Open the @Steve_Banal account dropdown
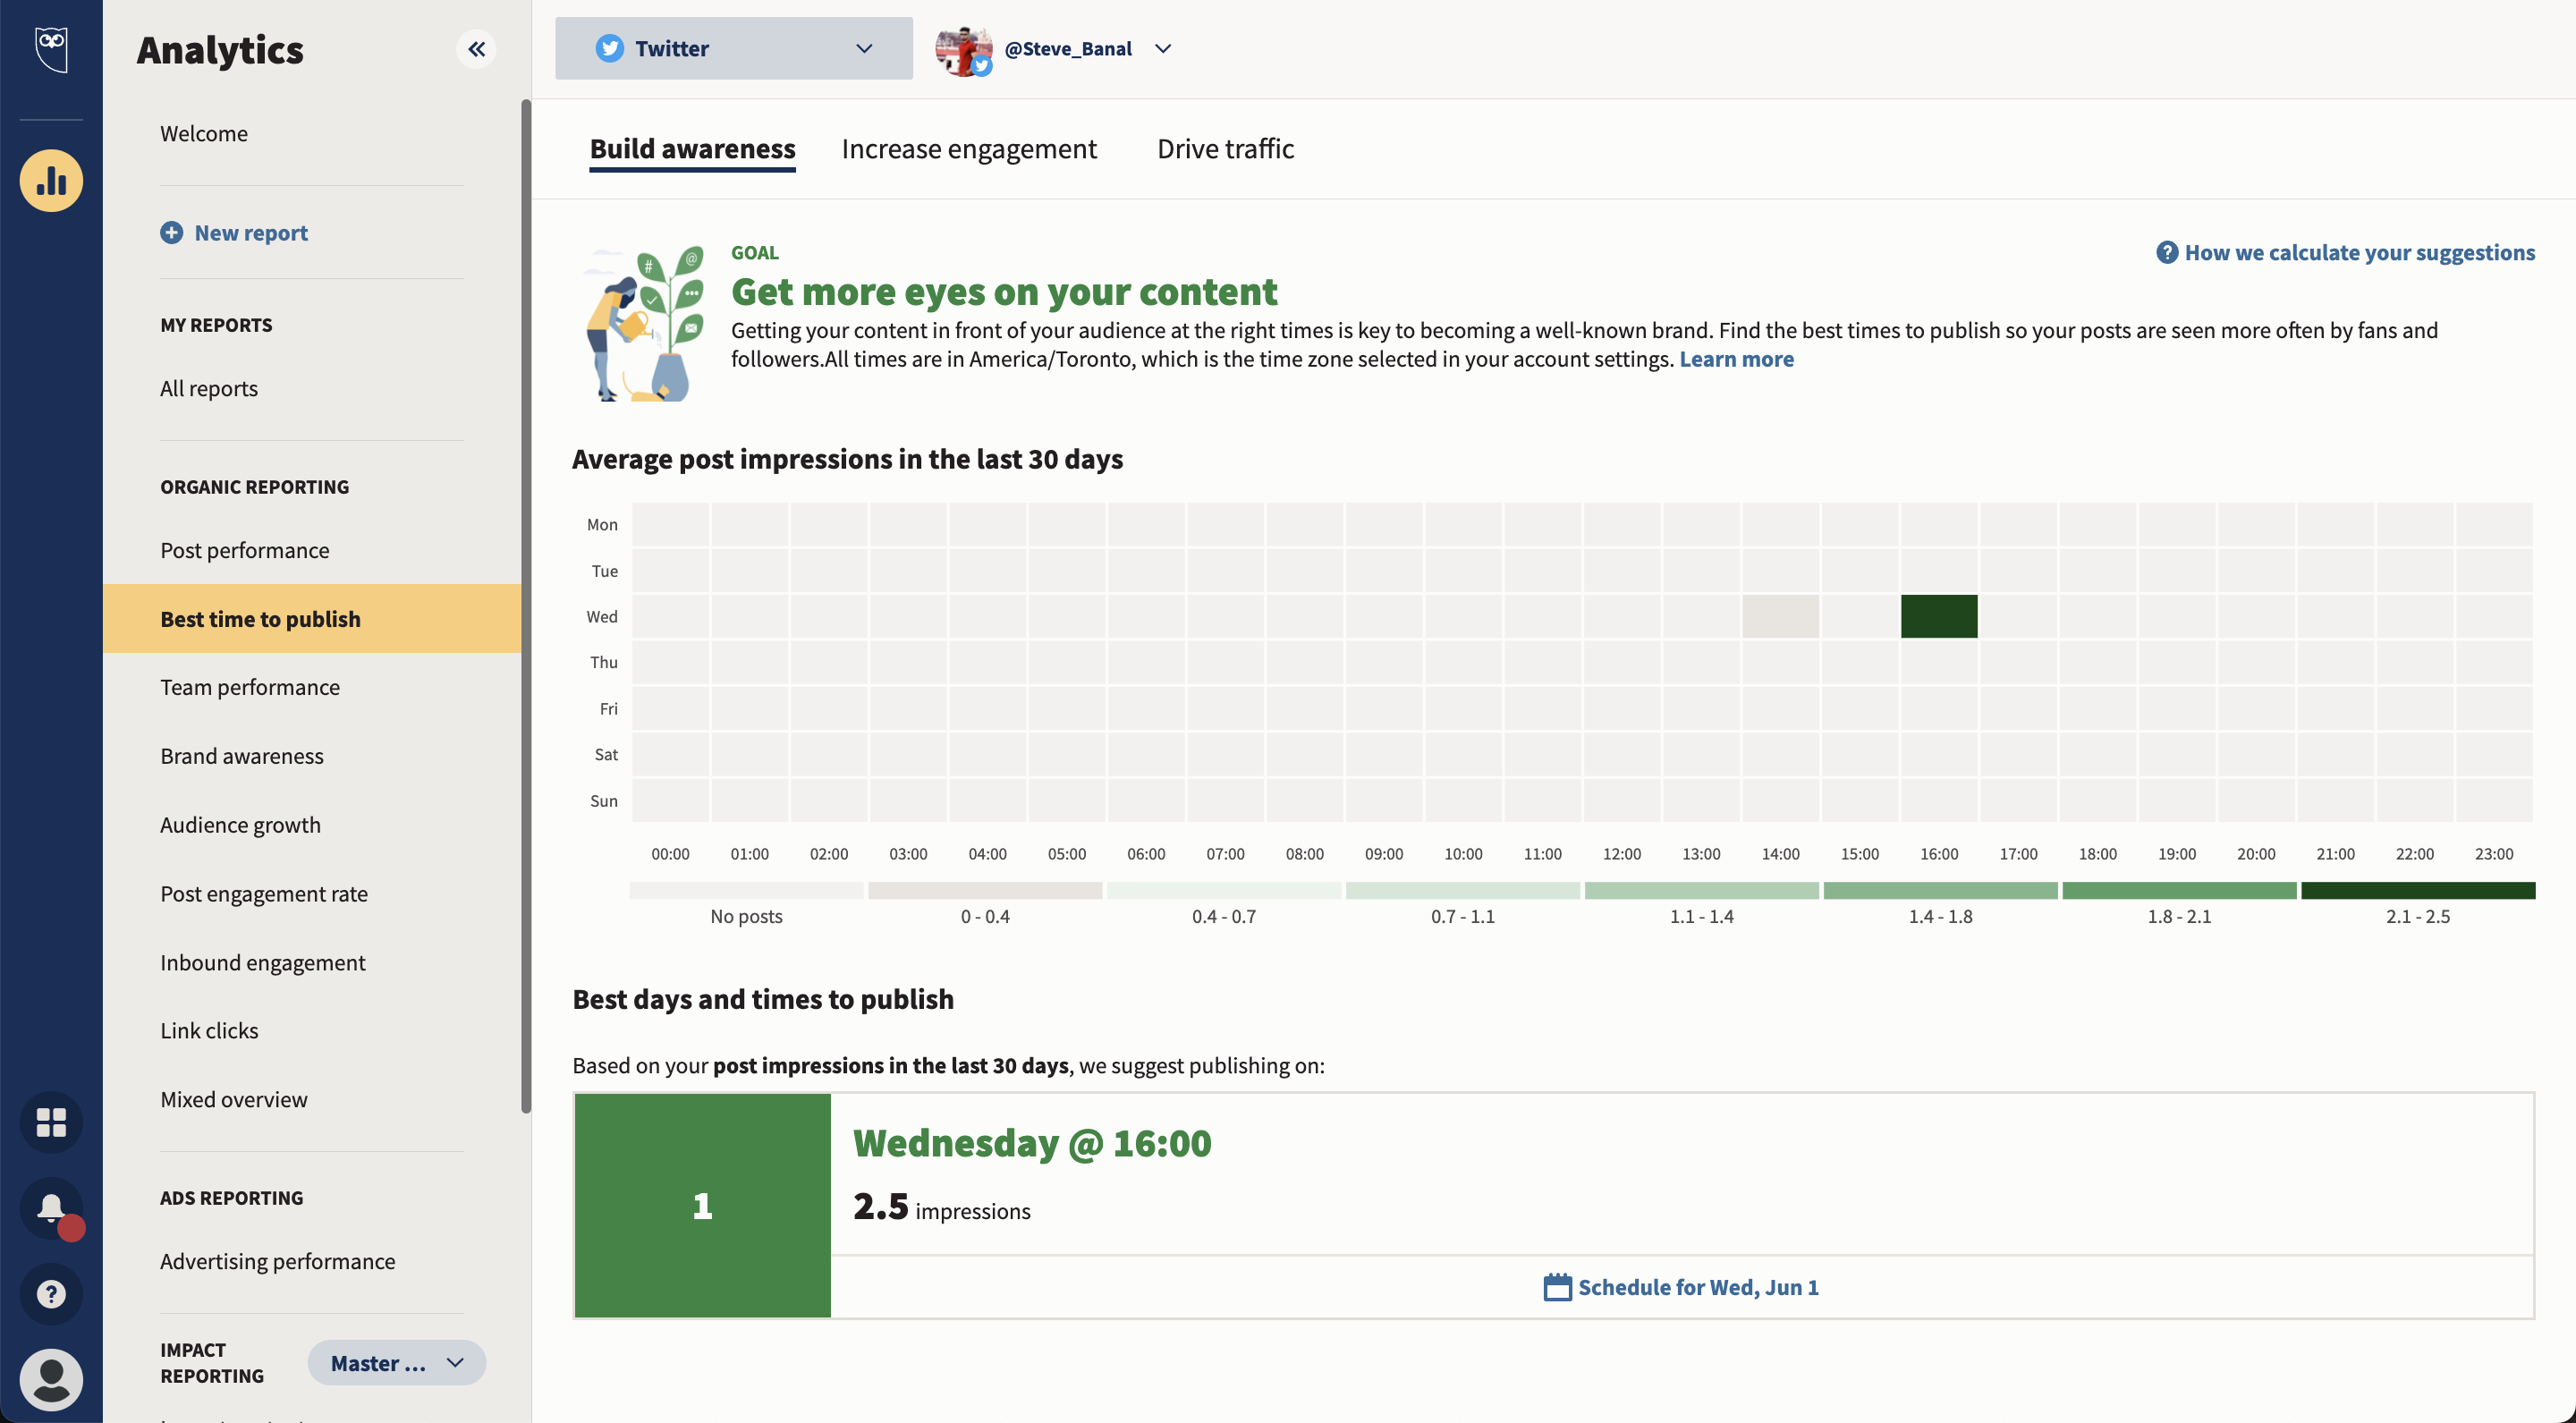This screenshot has width=2576, height=1423. 1162,48
